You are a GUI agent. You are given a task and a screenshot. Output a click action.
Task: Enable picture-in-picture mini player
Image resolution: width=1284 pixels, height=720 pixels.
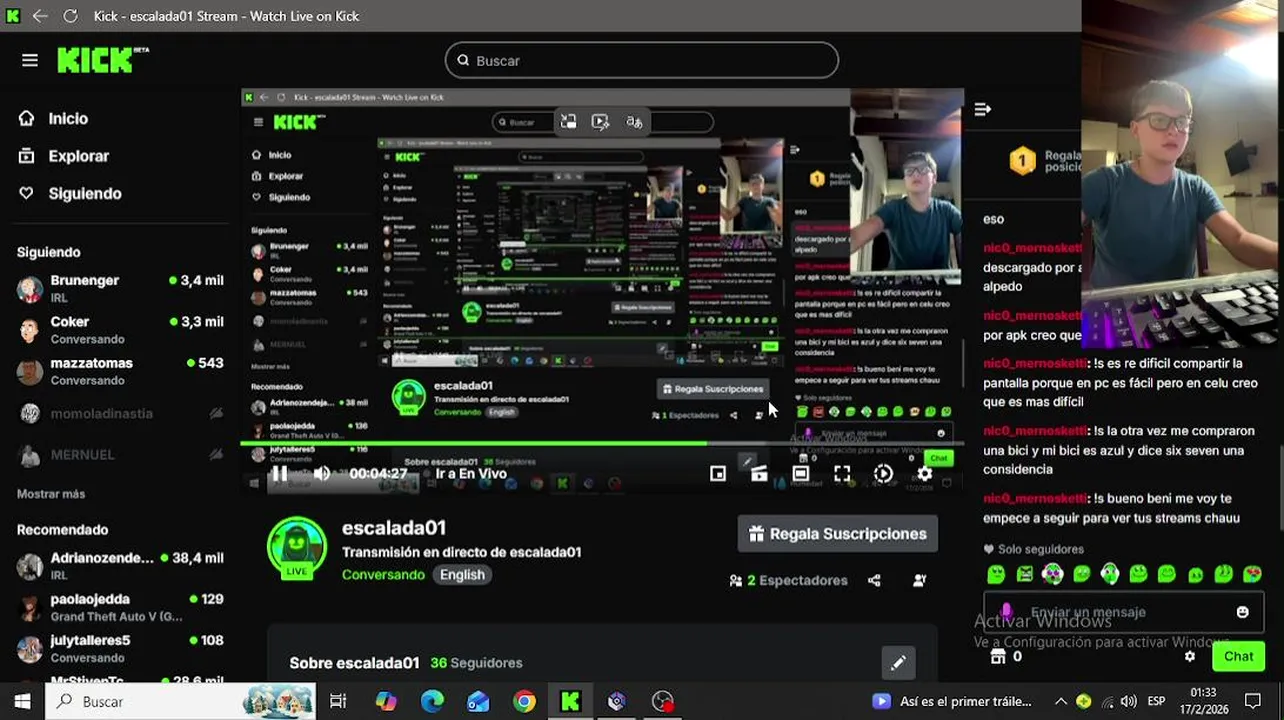(717, 474)
